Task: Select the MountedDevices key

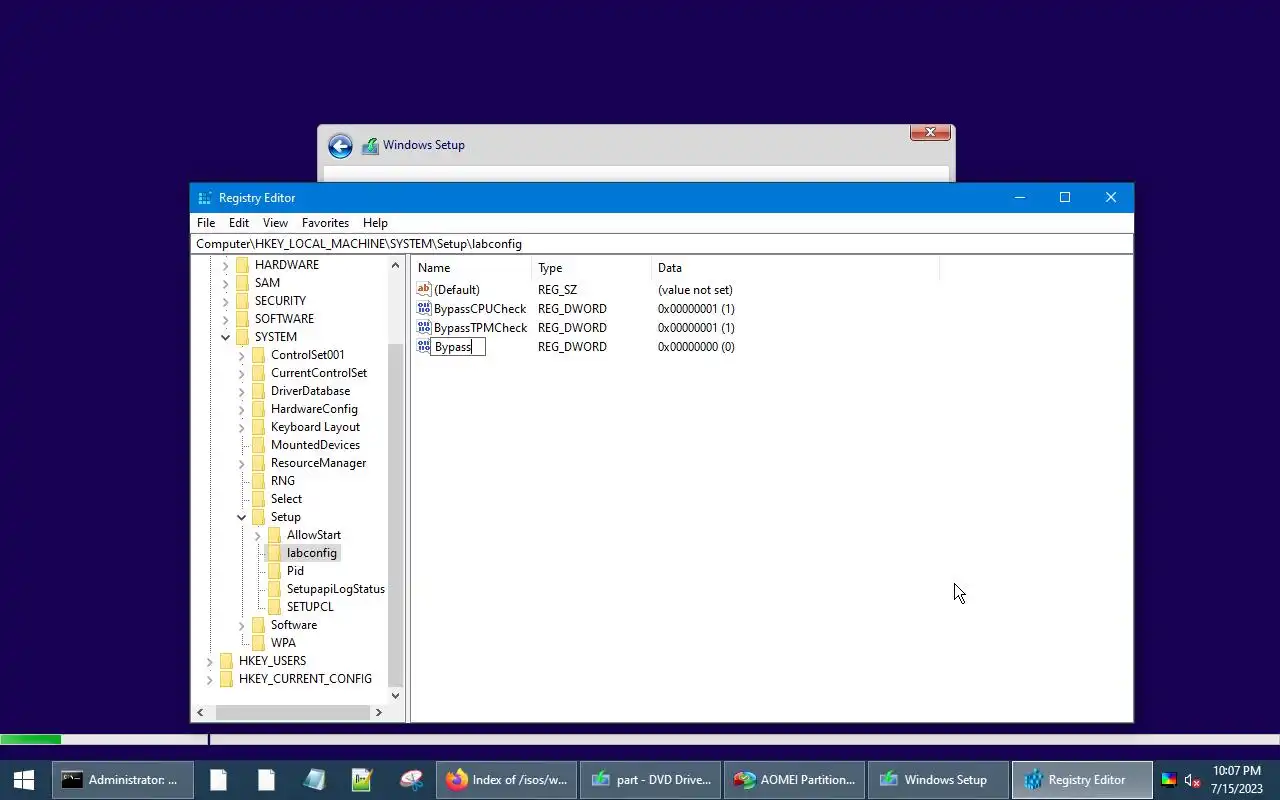Action: tap(315, 445)
